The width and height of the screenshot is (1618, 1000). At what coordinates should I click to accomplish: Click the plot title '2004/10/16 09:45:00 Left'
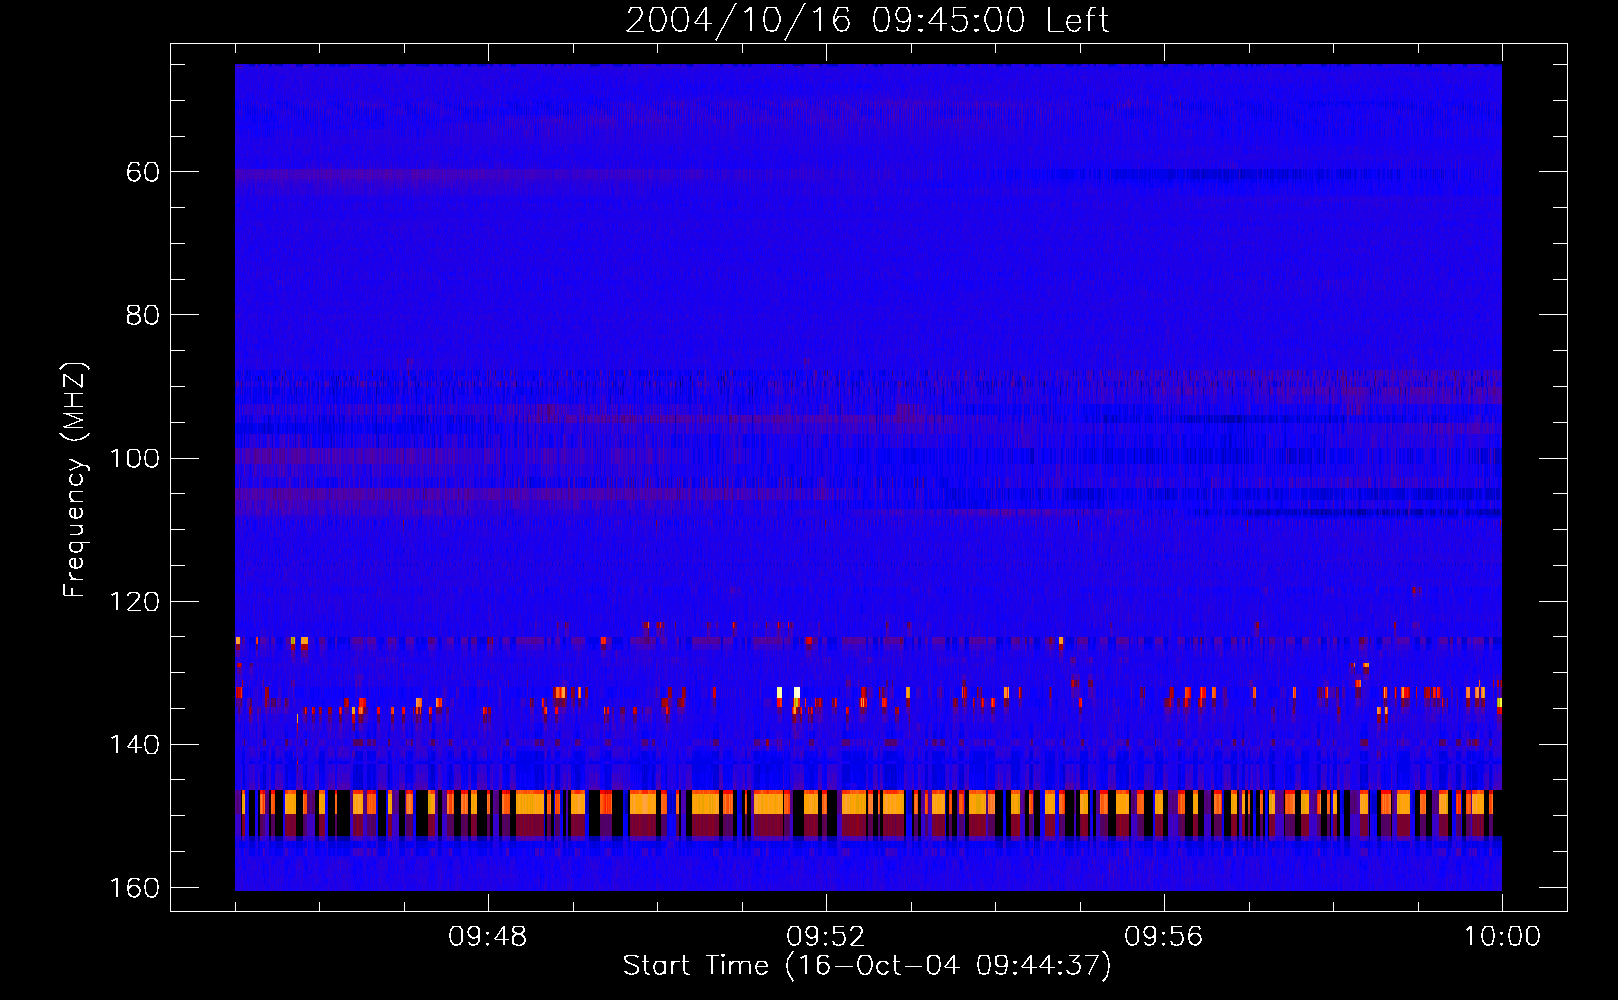click(867, 20)
